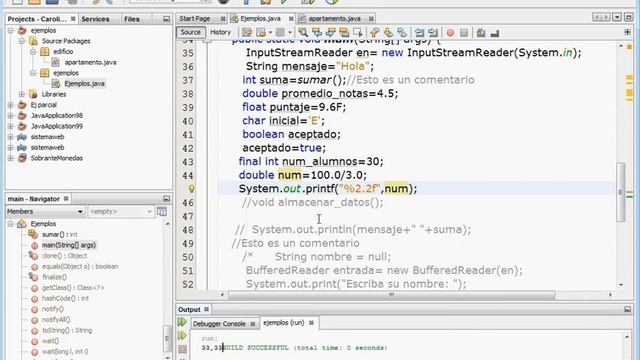Stop macro recording gray square icon

point(464,33)
